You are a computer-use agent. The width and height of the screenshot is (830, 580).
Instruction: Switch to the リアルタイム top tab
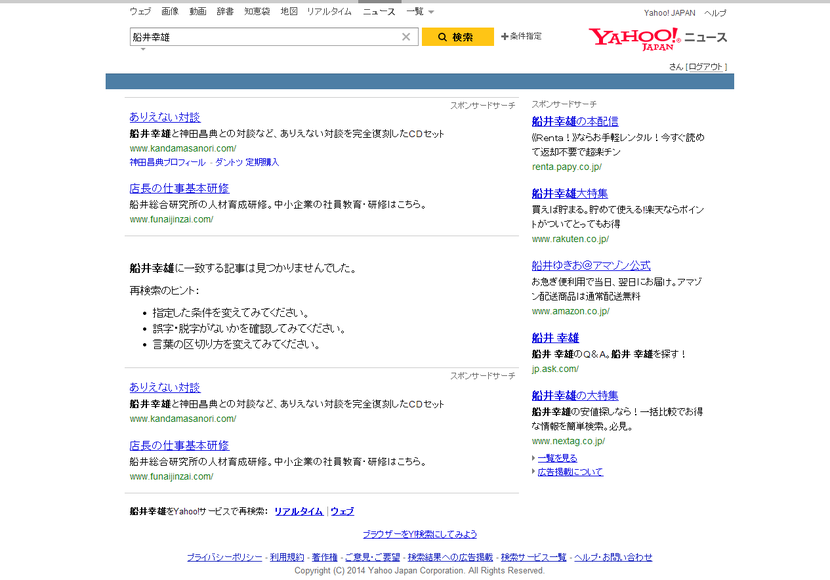(329, 12)
